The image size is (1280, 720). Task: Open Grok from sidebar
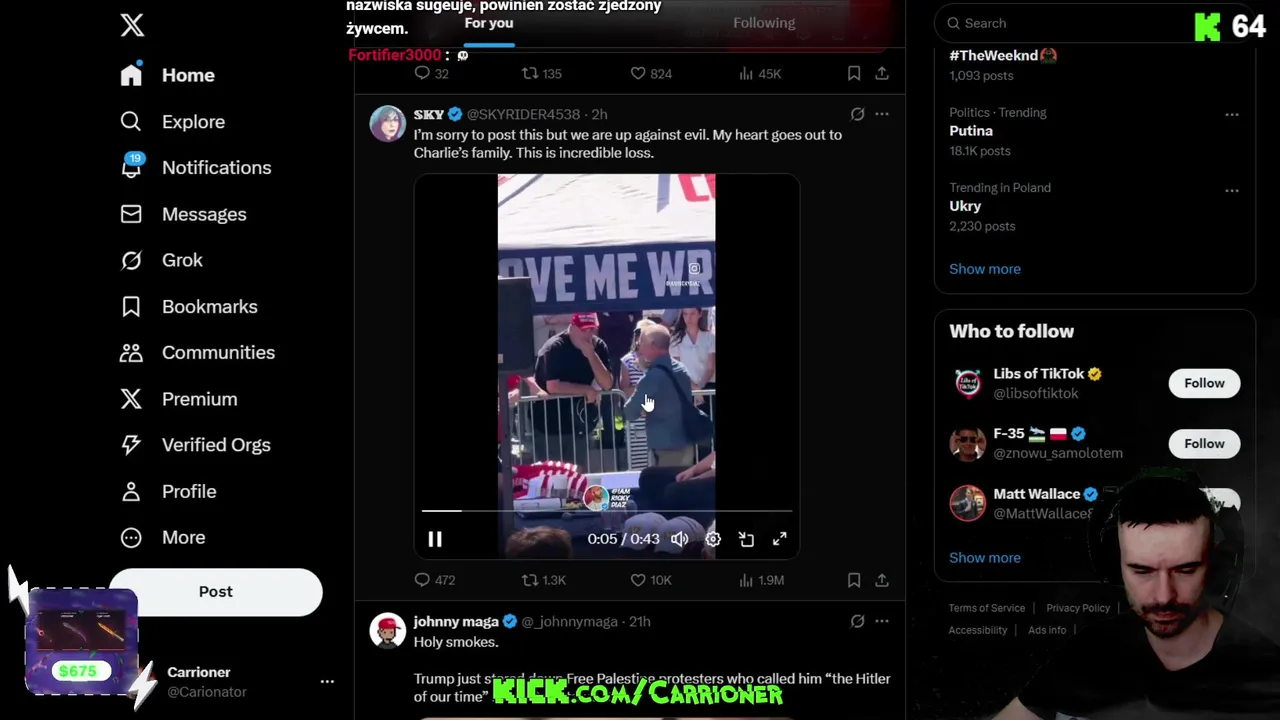click(x=161, y=260)
